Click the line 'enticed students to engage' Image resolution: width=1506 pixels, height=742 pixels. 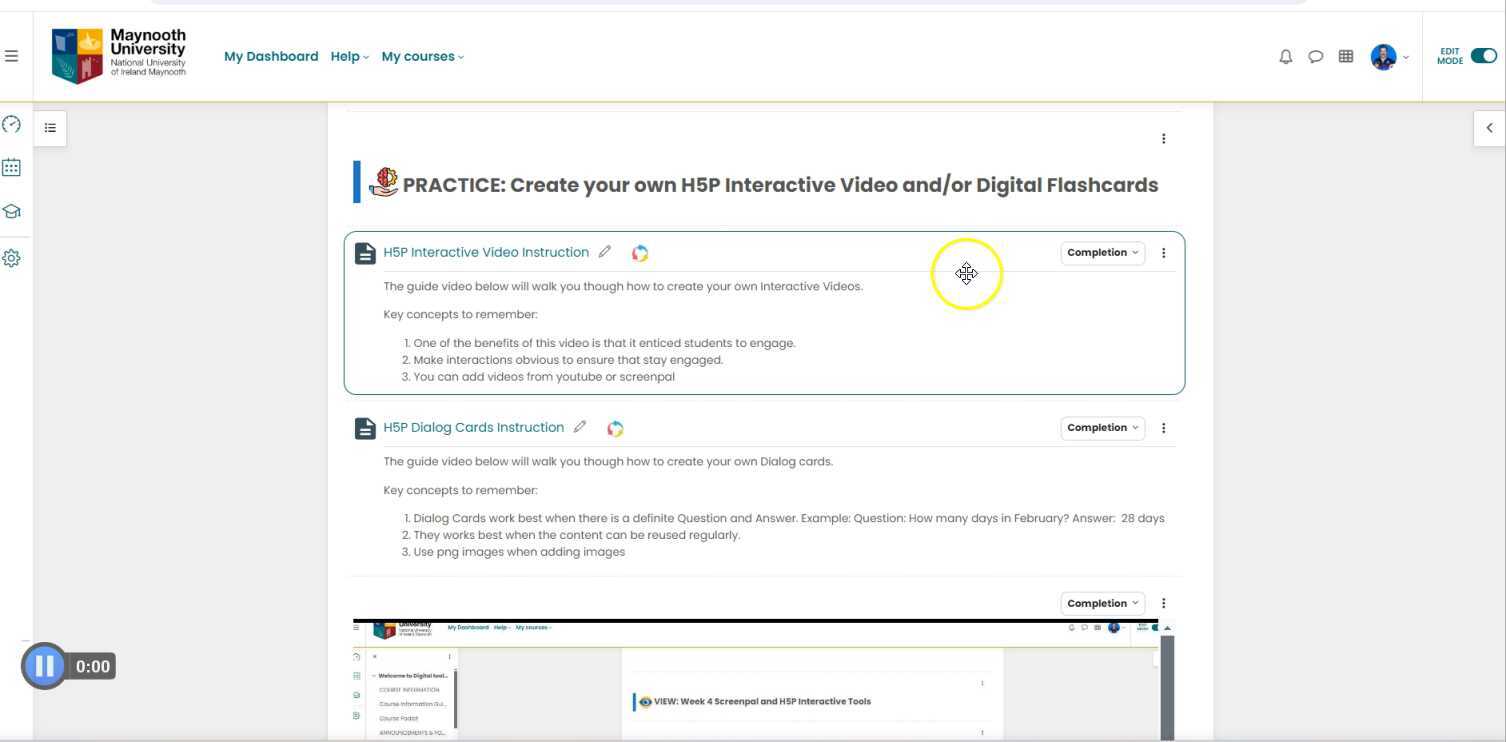[x=604, y=343]
